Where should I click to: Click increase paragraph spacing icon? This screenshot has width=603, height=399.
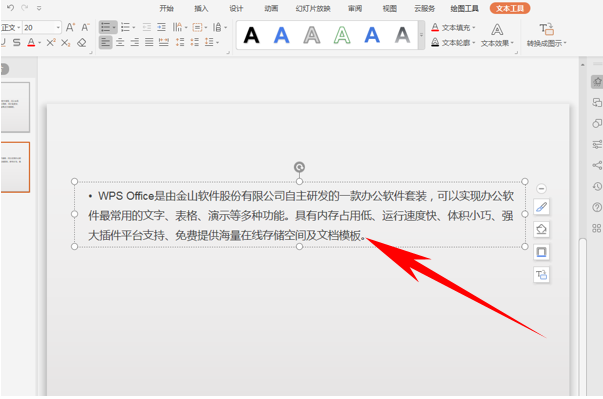point(180,42)
